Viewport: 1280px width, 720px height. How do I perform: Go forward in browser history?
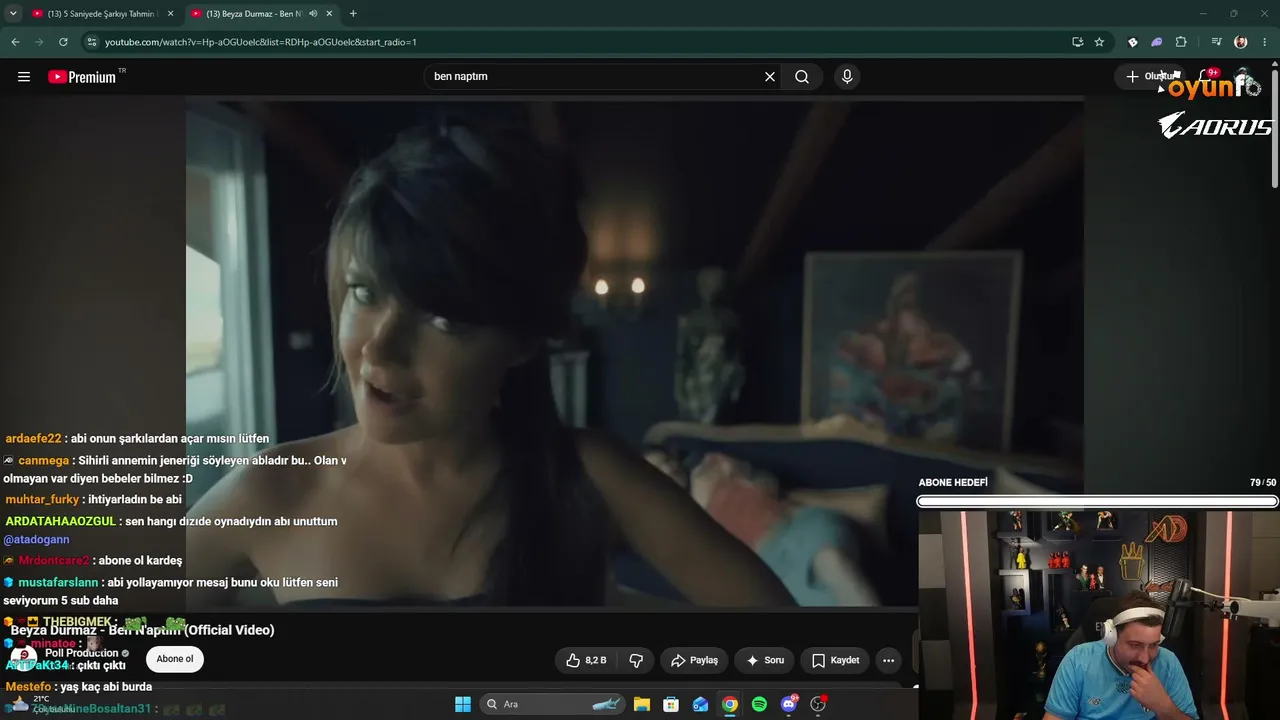point(39,42)
